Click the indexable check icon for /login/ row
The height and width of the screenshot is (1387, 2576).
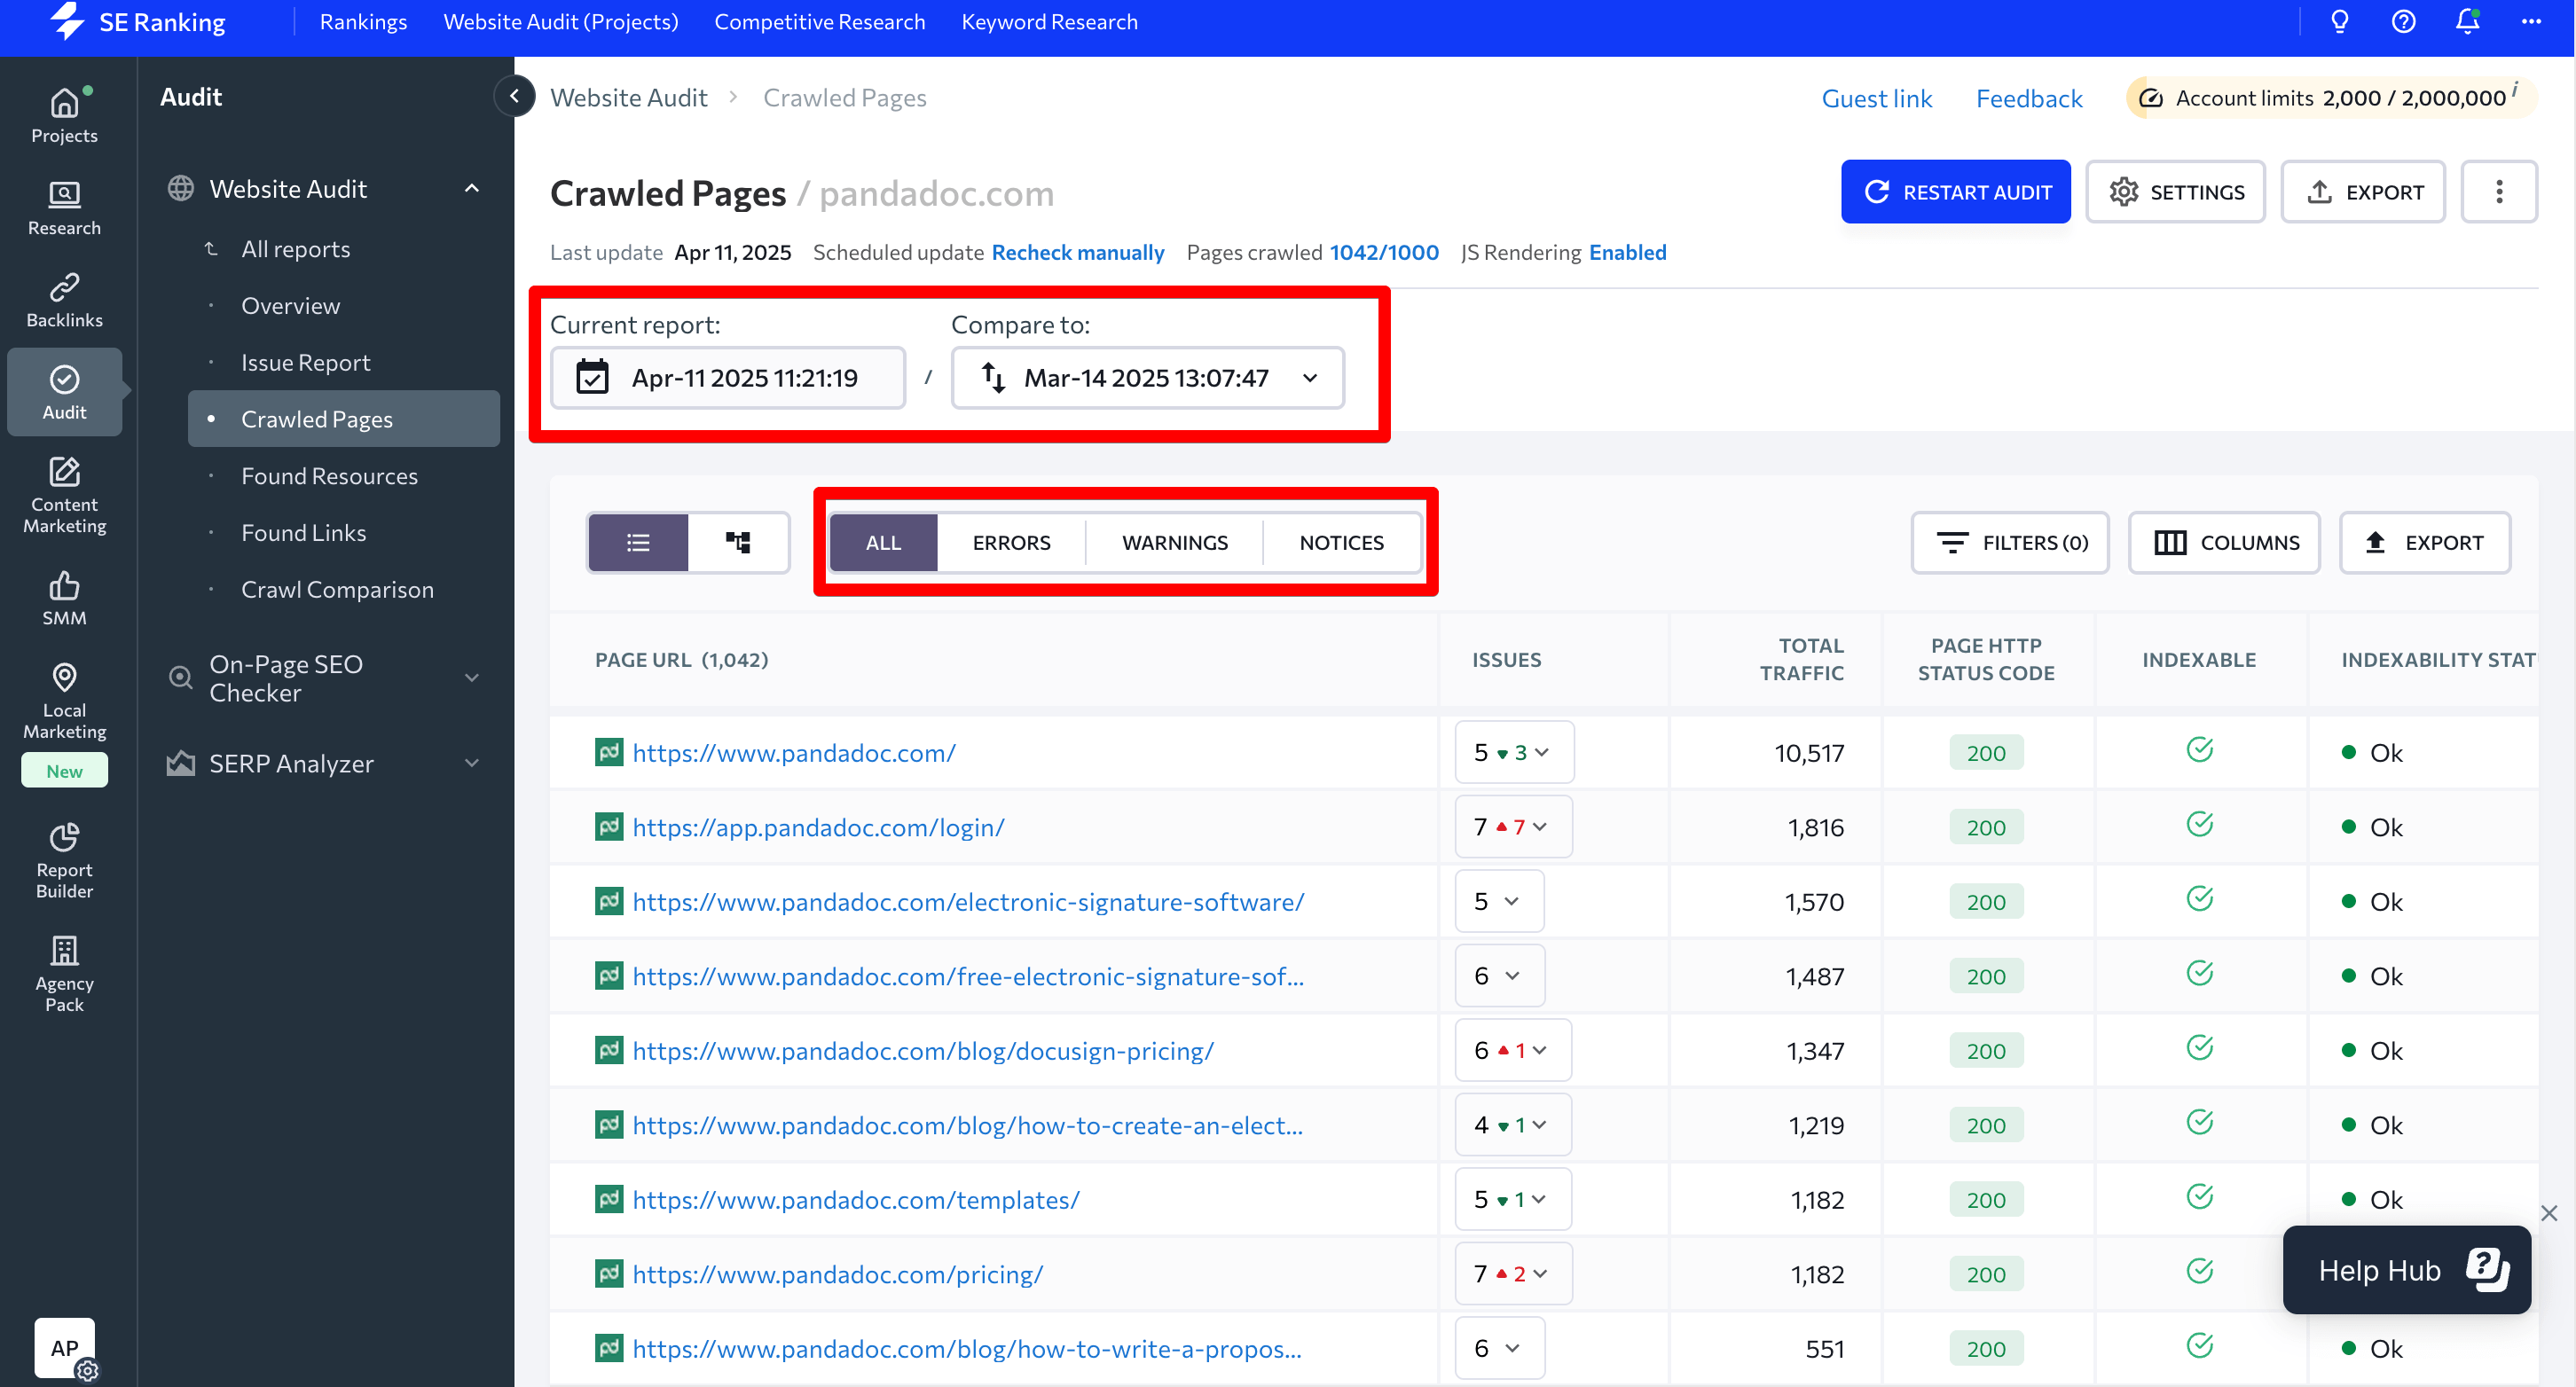click(2199, 824)
